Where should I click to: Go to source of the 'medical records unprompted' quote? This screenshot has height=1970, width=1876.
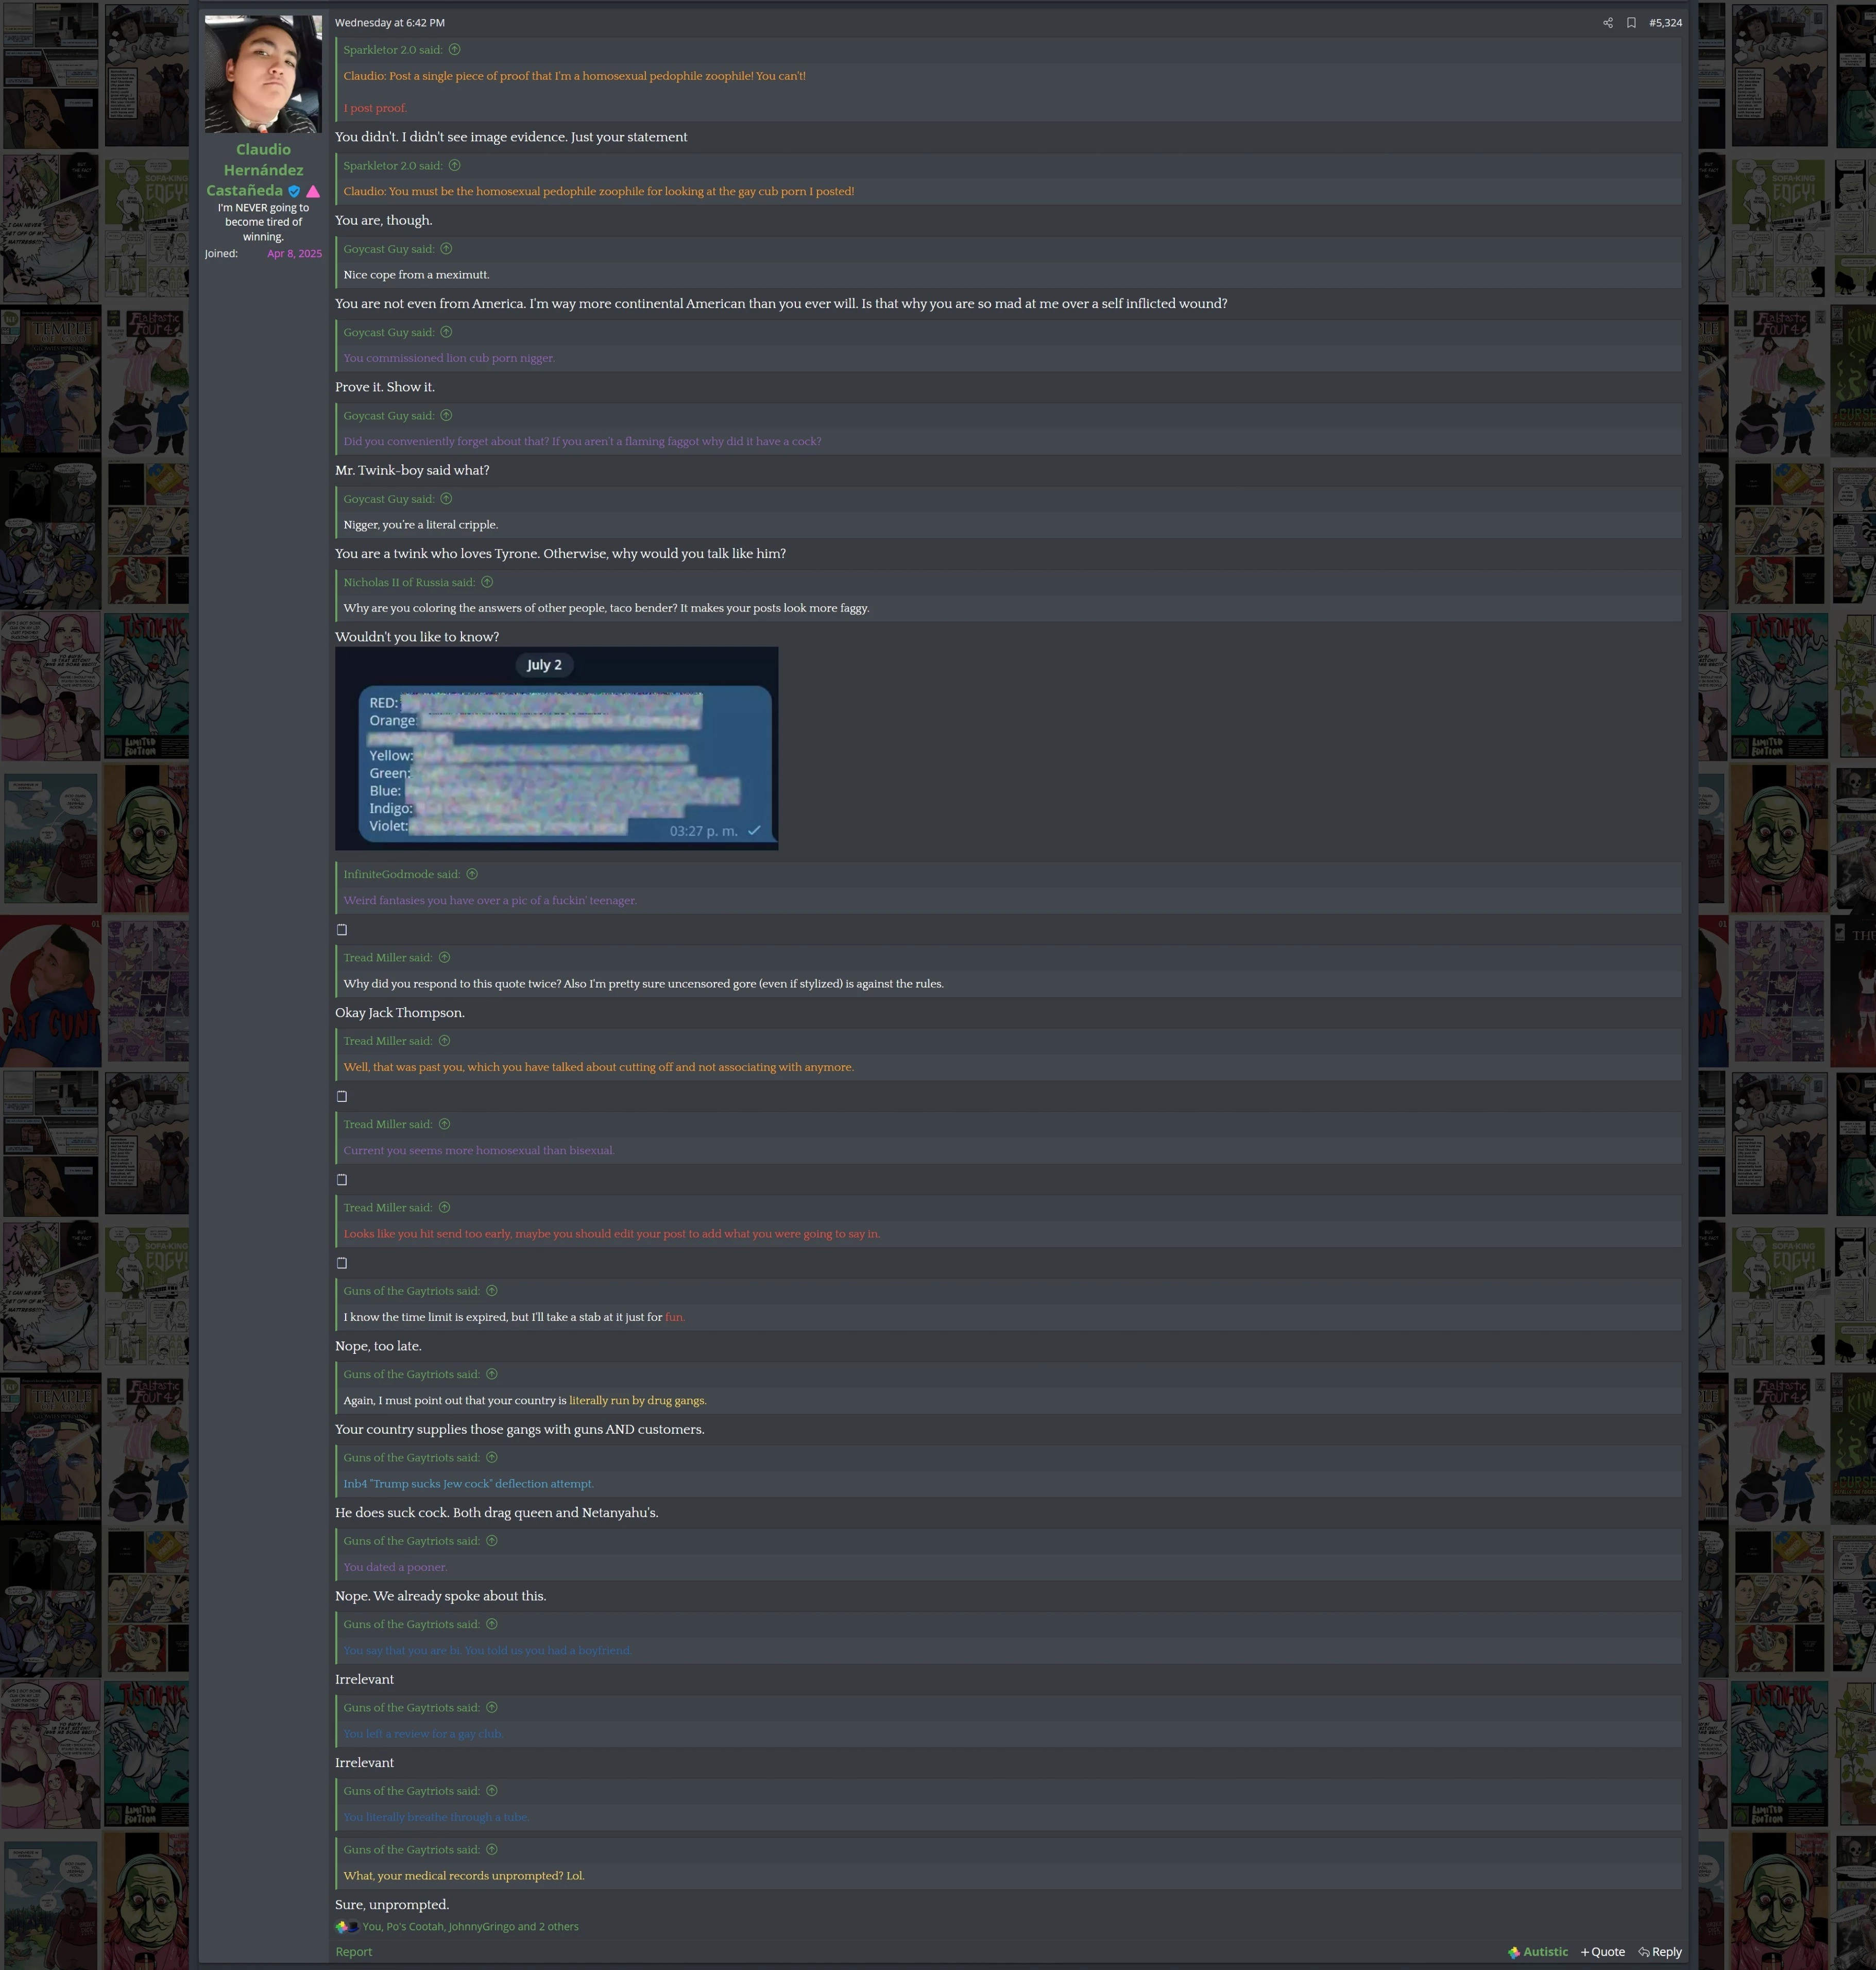pyautogui.click(x=492, y=1849)
